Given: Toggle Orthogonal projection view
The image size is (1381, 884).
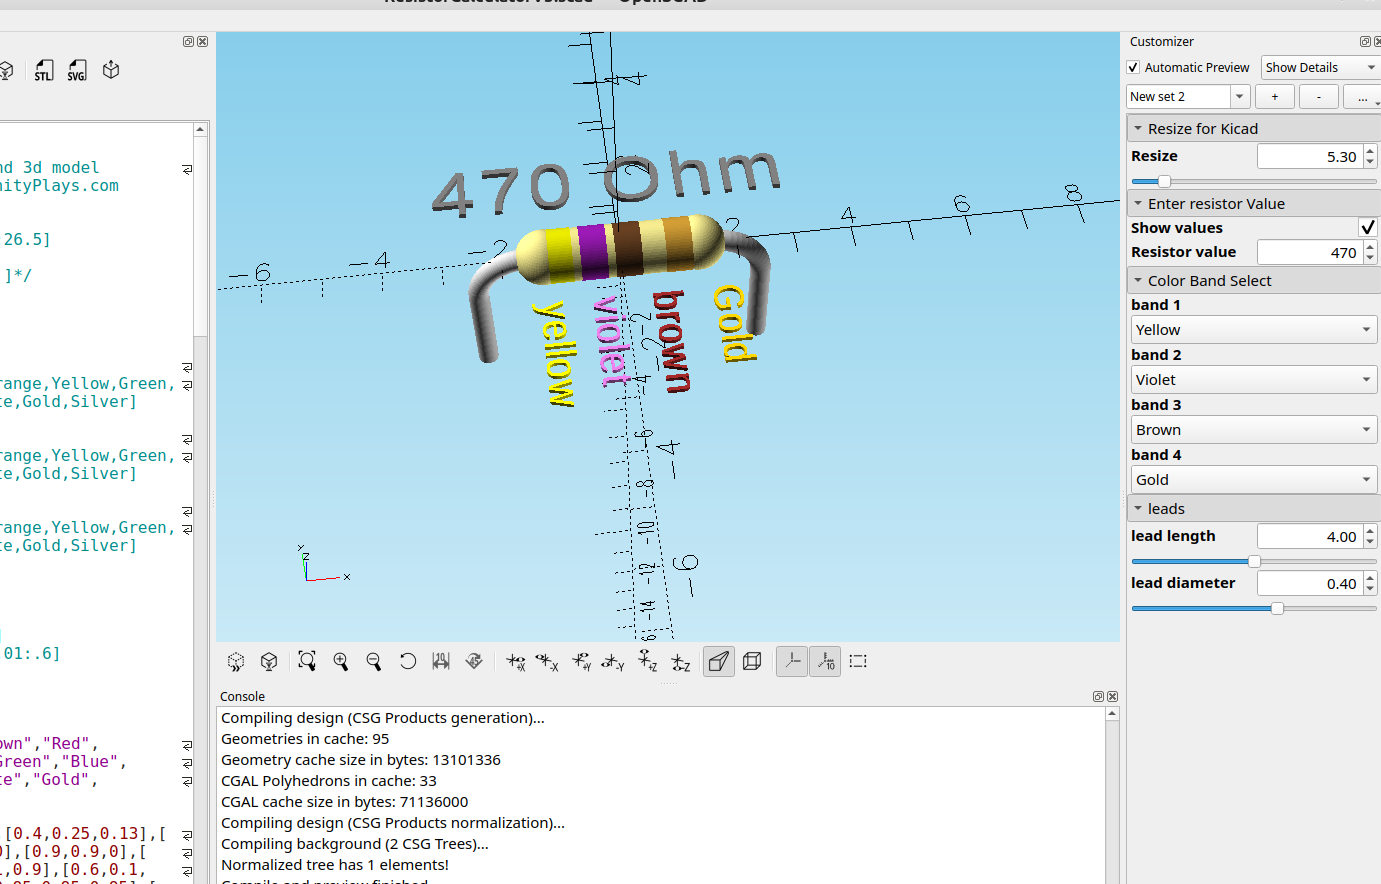Looking at the screenshot, I should (752, 661).
